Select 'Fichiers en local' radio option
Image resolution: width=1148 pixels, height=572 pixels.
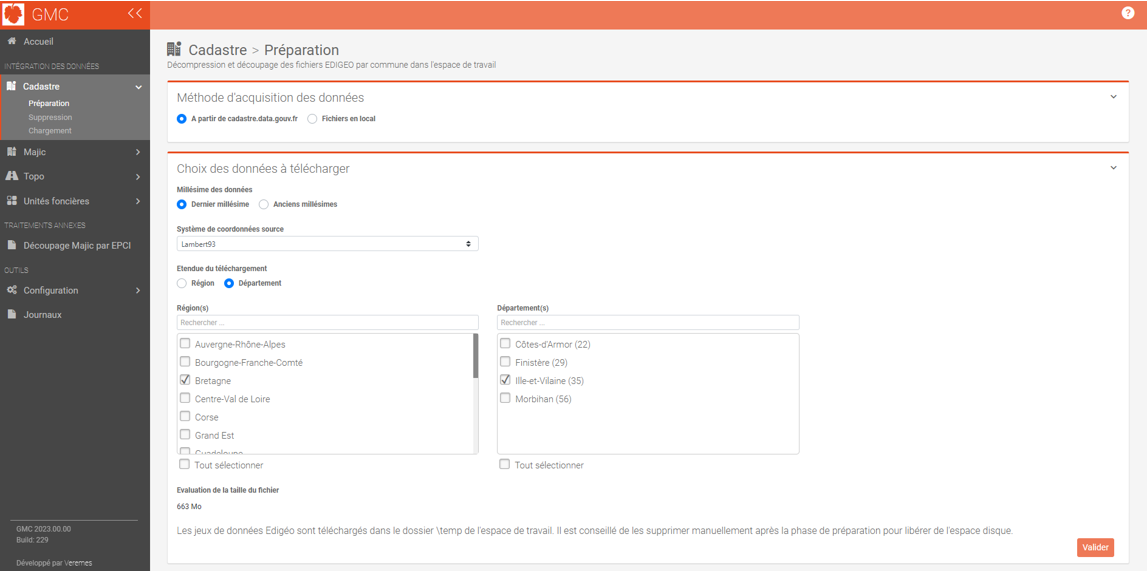click(313, 119)
